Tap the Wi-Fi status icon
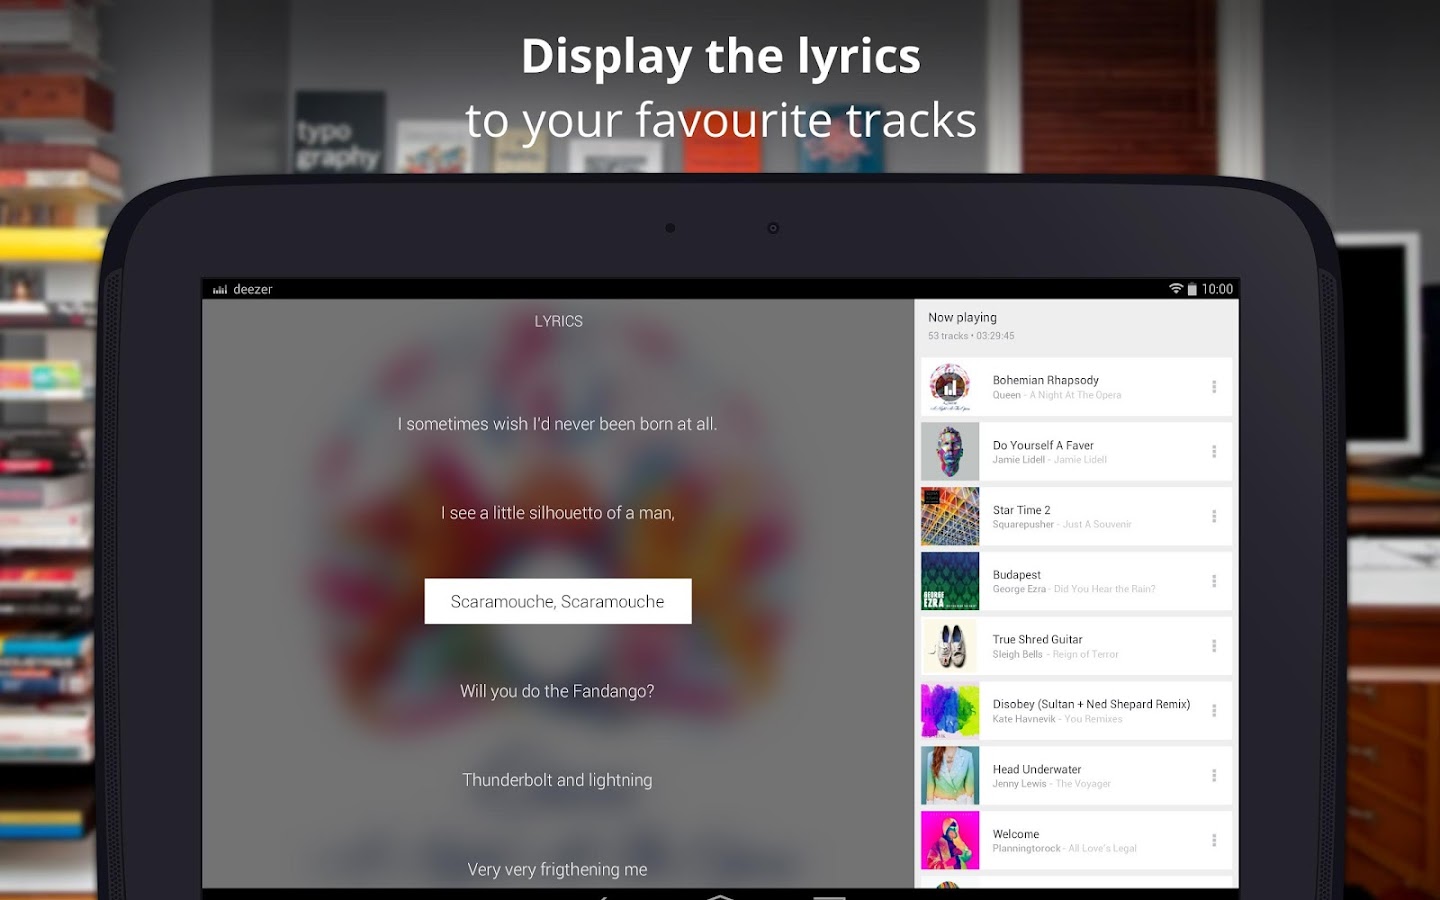The width and height of the screenshot is (1440, 900). pyautogui.click(x=1176, y=288)
